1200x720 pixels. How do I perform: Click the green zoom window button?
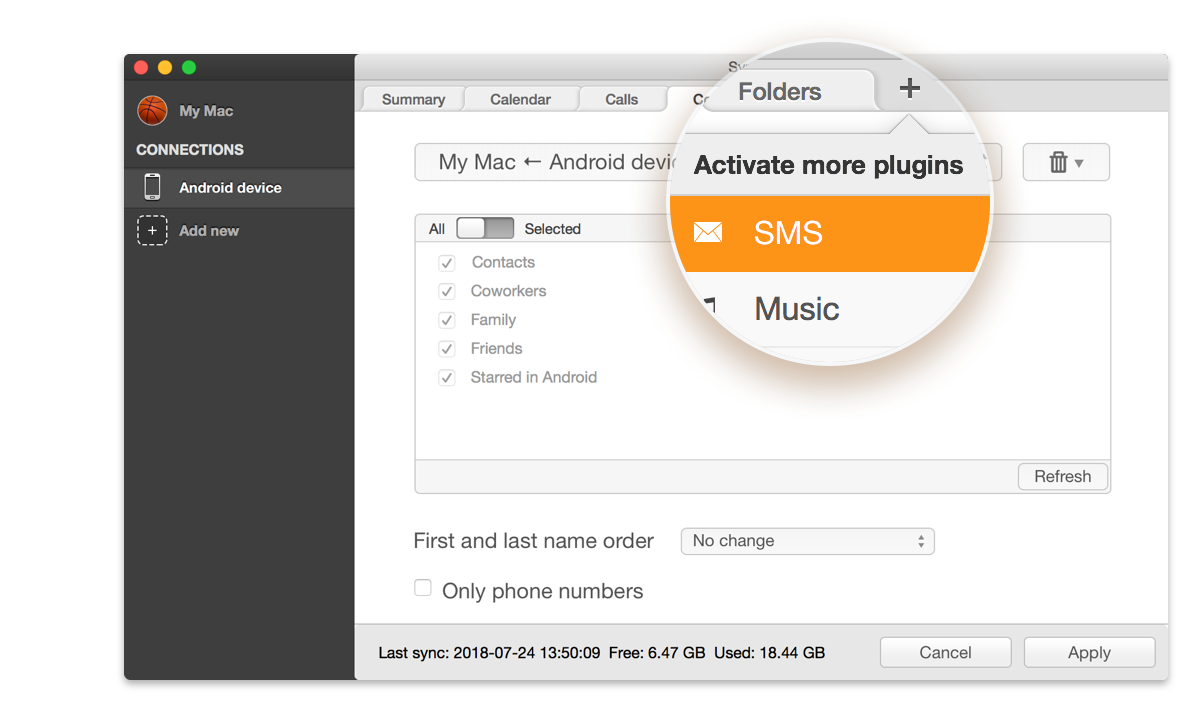(189, 67)
